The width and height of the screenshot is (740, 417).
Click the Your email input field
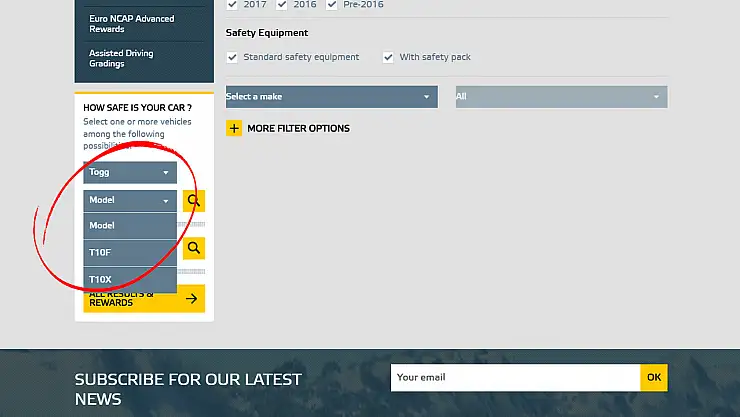pos(515,377)
